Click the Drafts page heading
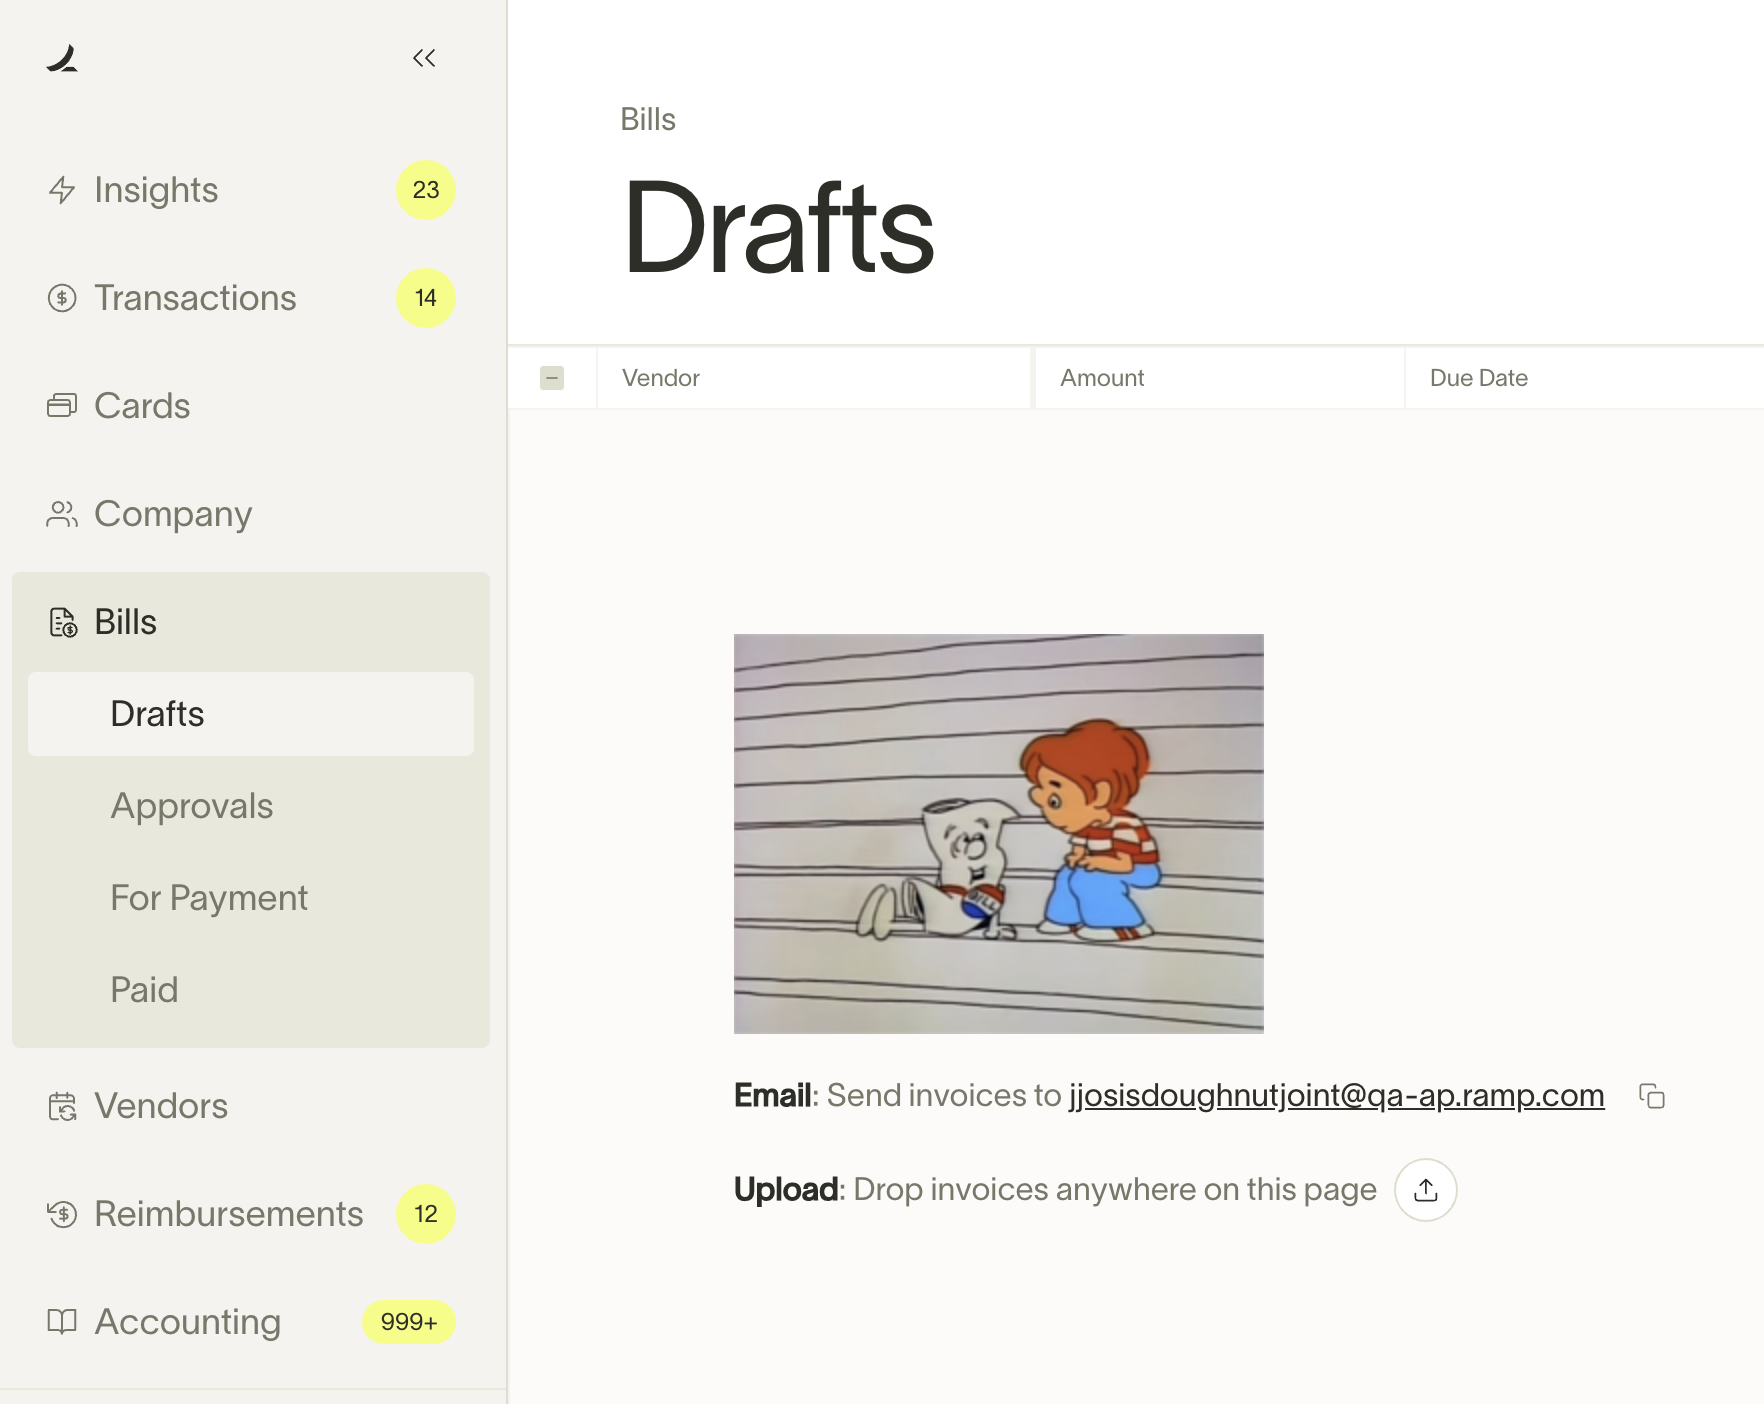The width and height of the screenshot is (1764, 1404). point(779,228)
